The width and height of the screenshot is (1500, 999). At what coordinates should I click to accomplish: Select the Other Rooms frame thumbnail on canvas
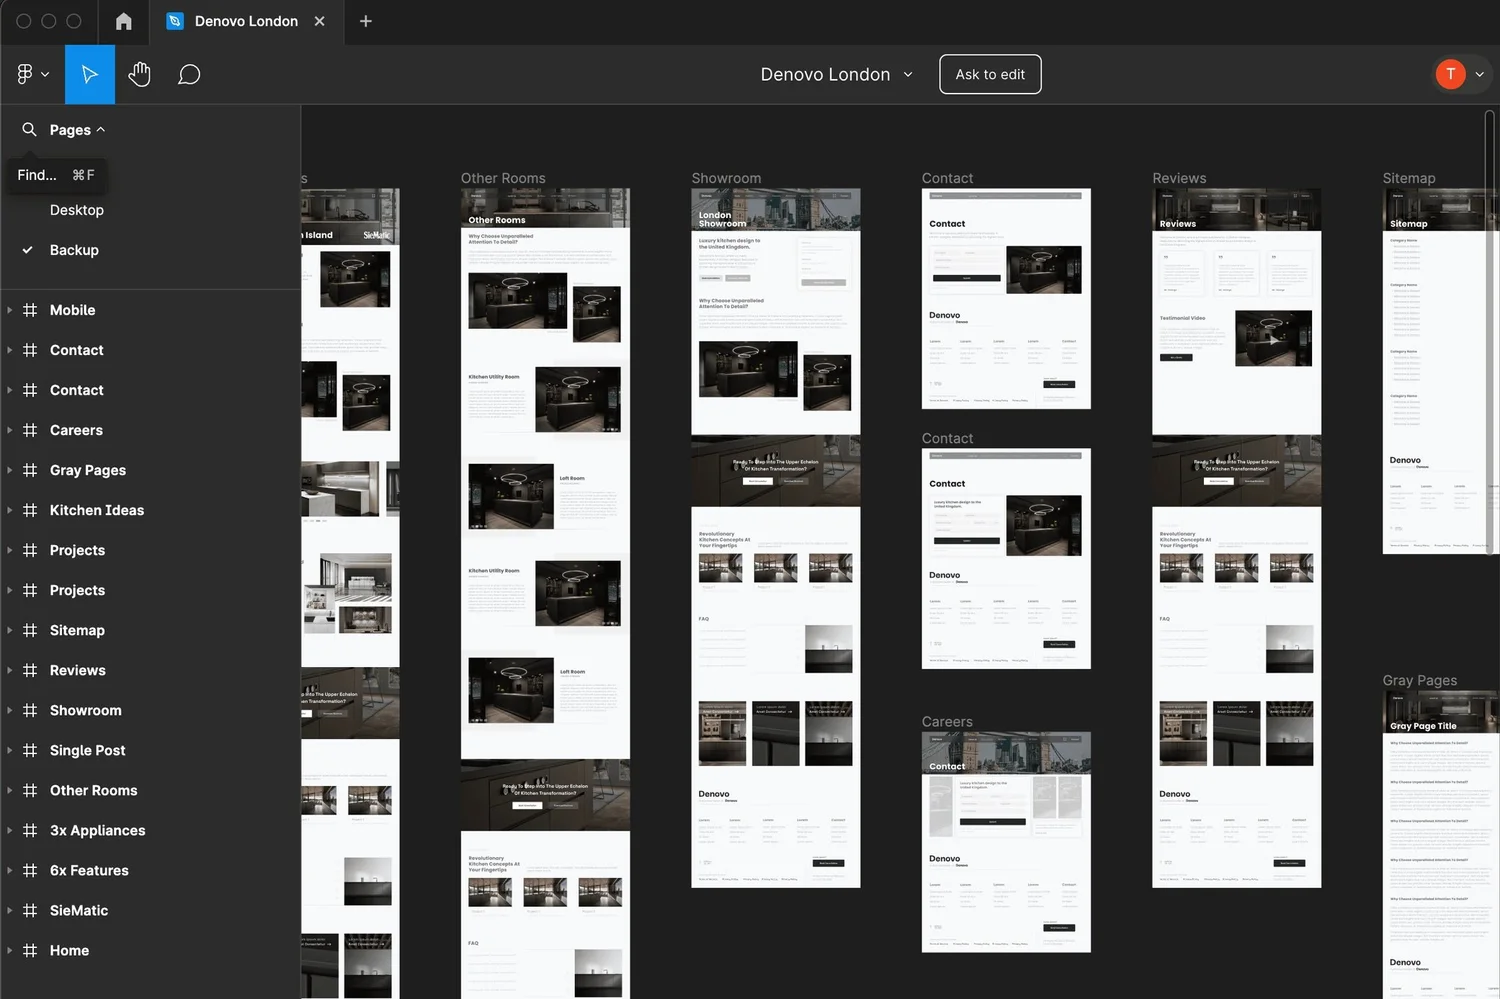coord(545,593)
